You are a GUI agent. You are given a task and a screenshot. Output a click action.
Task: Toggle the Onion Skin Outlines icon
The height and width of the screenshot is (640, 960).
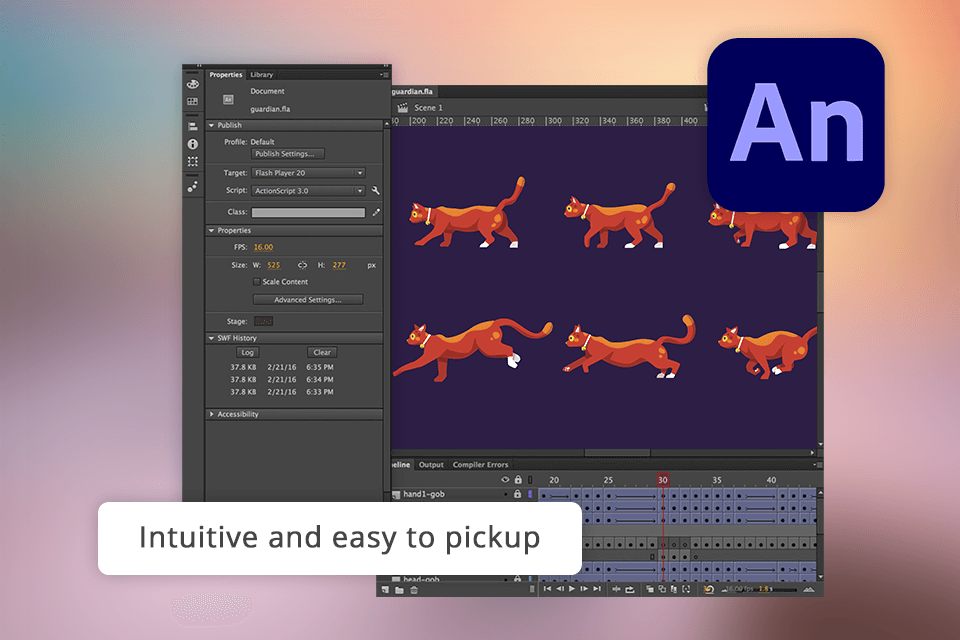click(x=662, y=589)
